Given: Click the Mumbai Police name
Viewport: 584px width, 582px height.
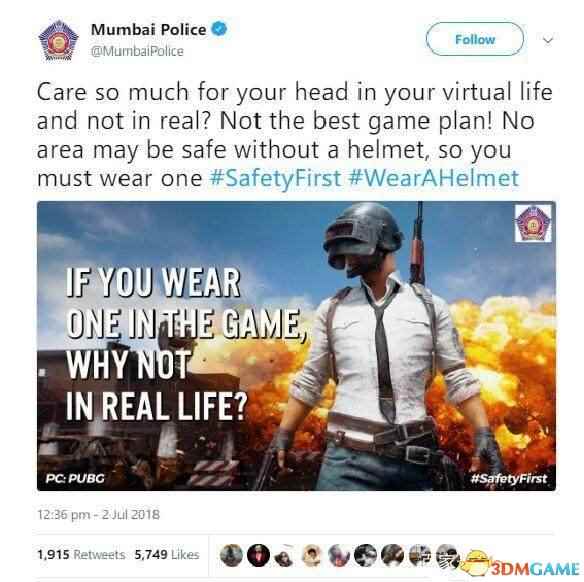Looking at the screenshot, I should coord(149,30).
